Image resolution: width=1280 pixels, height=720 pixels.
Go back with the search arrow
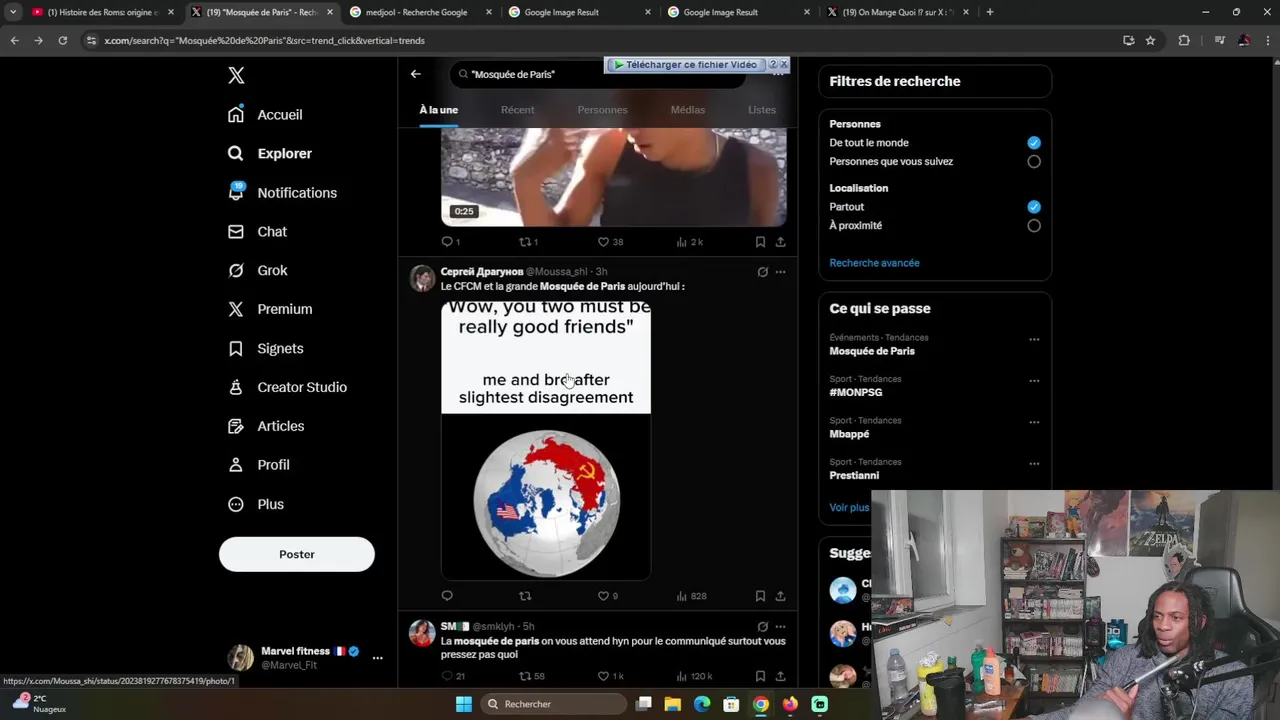click(416, 74)
